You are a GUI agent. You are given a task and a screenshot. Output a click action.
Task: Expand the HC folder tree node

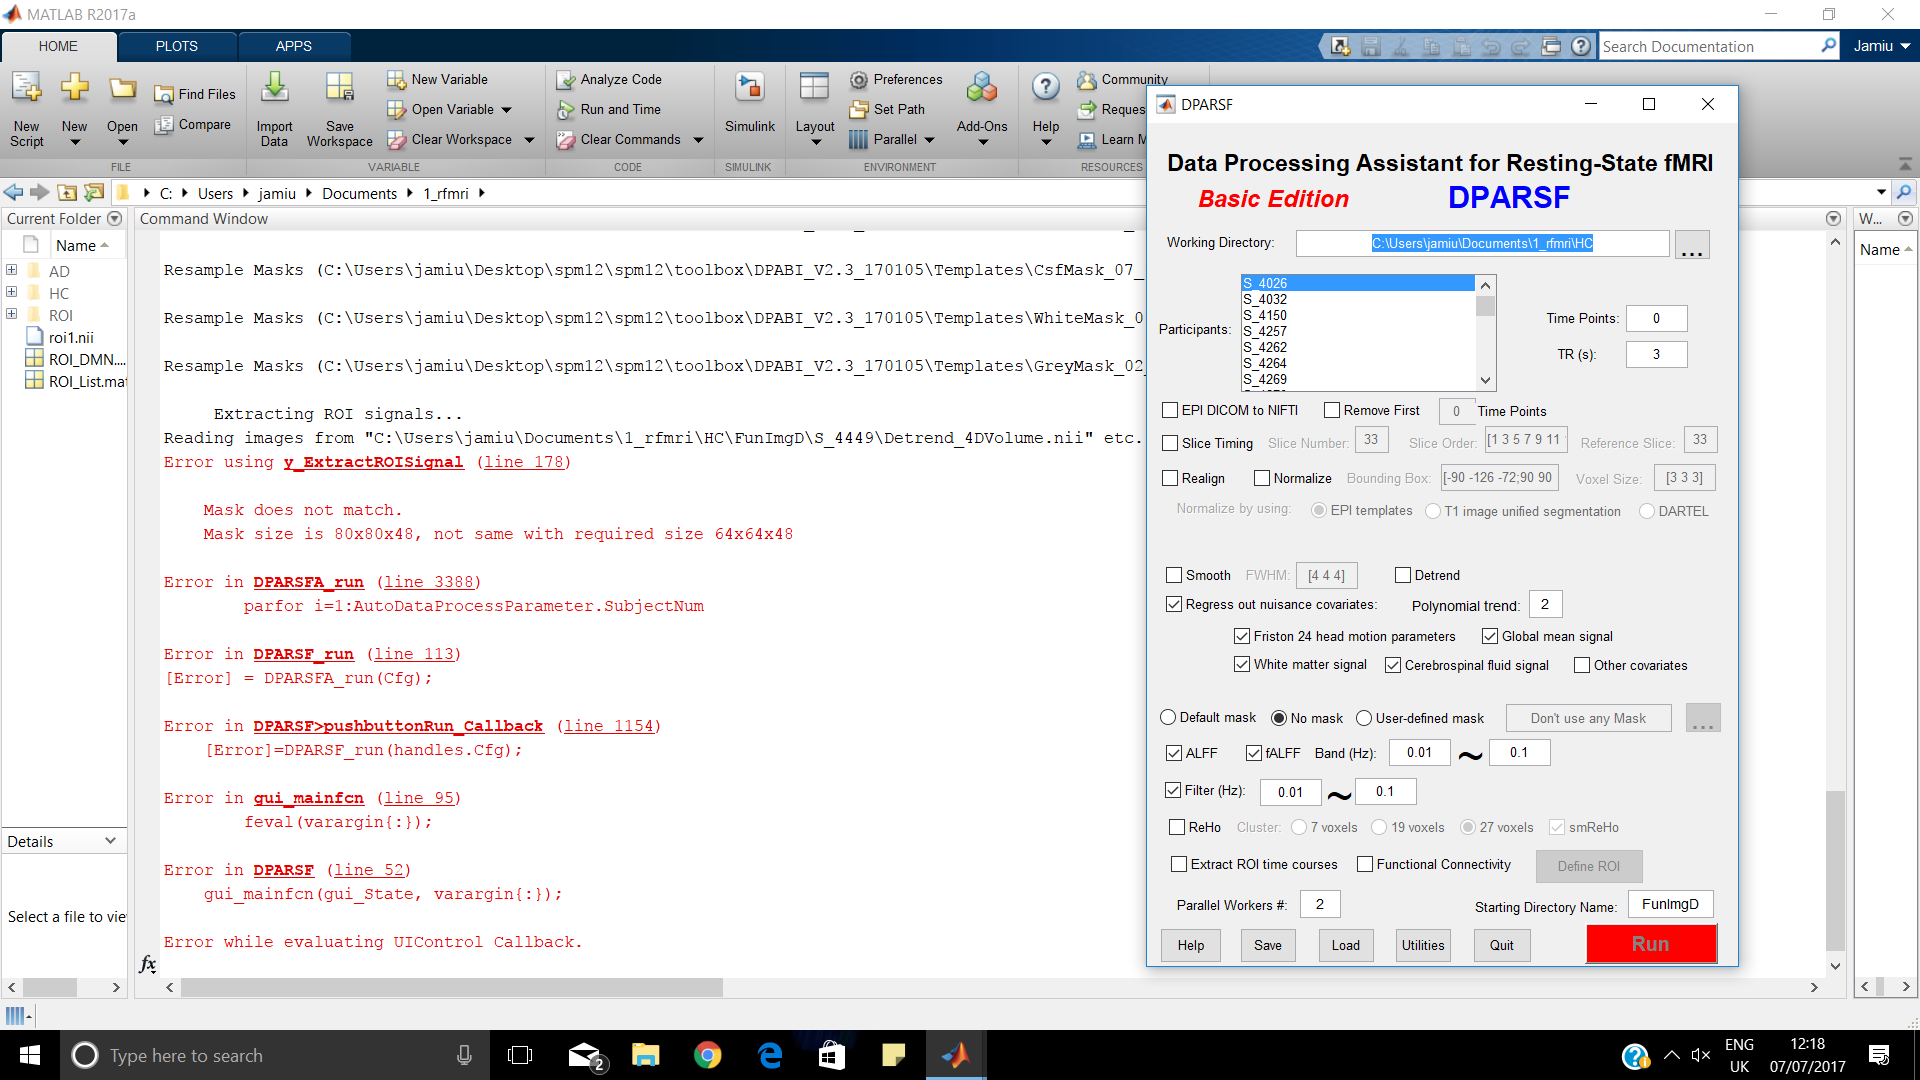pos(11,292)
